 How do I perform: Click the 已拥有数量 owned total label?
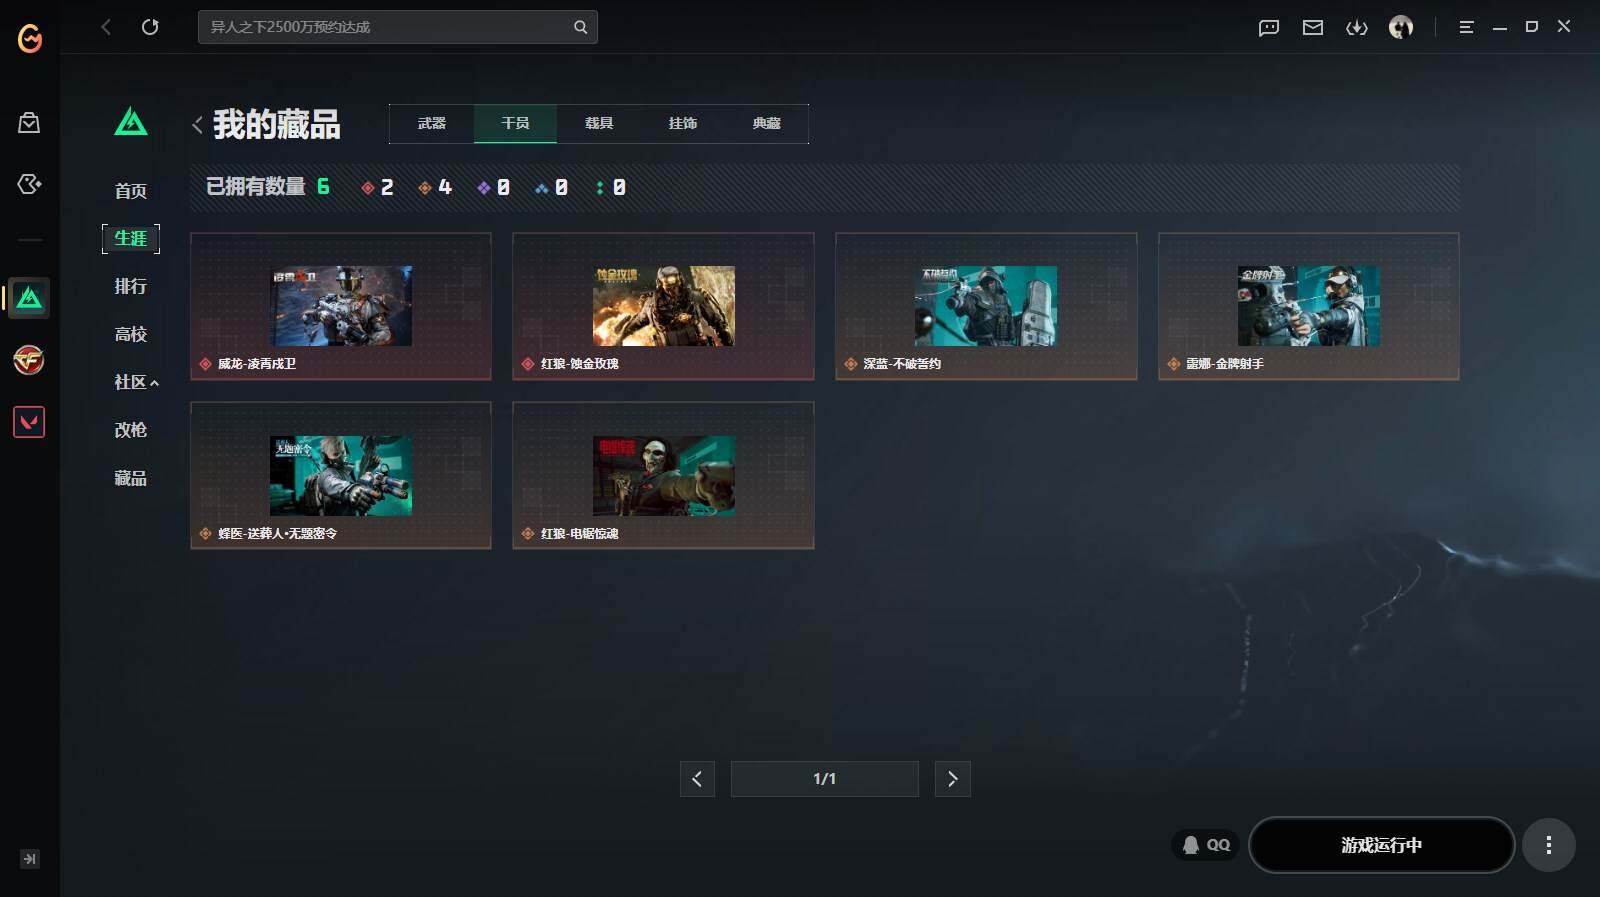tap(255, 187)
